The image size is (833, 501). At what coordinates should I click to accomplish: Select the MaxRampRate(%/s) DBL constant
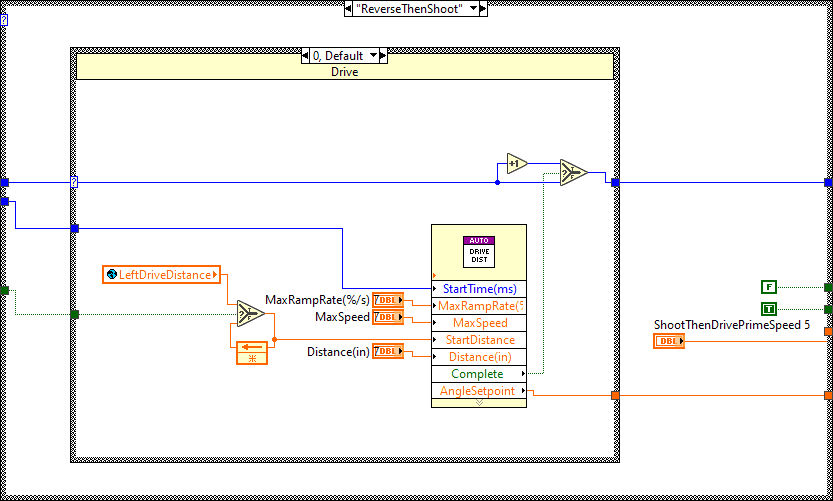387,300
